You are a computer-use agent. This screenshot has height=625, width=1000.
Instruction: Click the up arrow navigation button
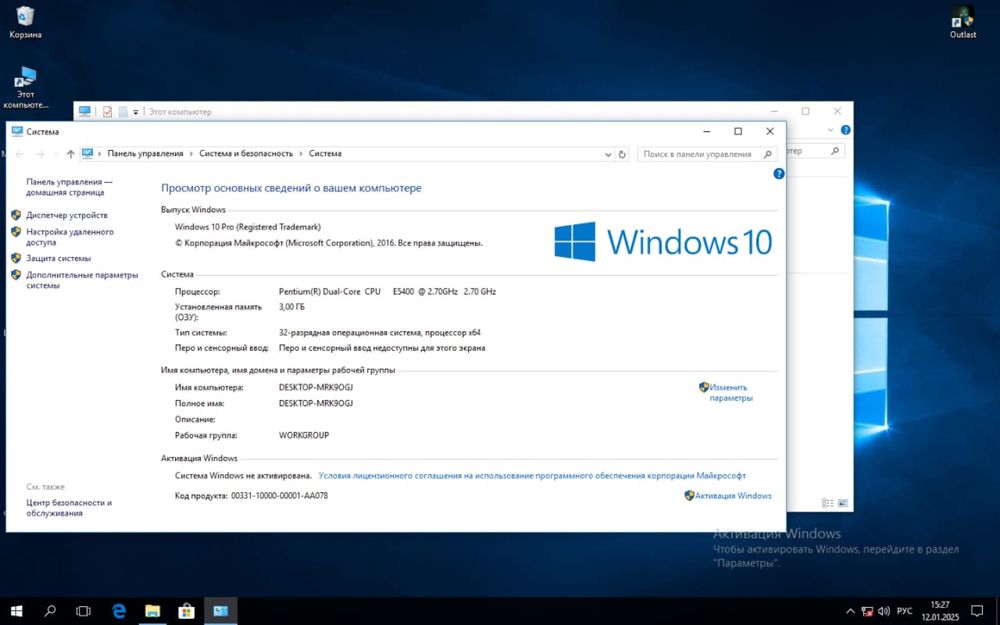70,154
